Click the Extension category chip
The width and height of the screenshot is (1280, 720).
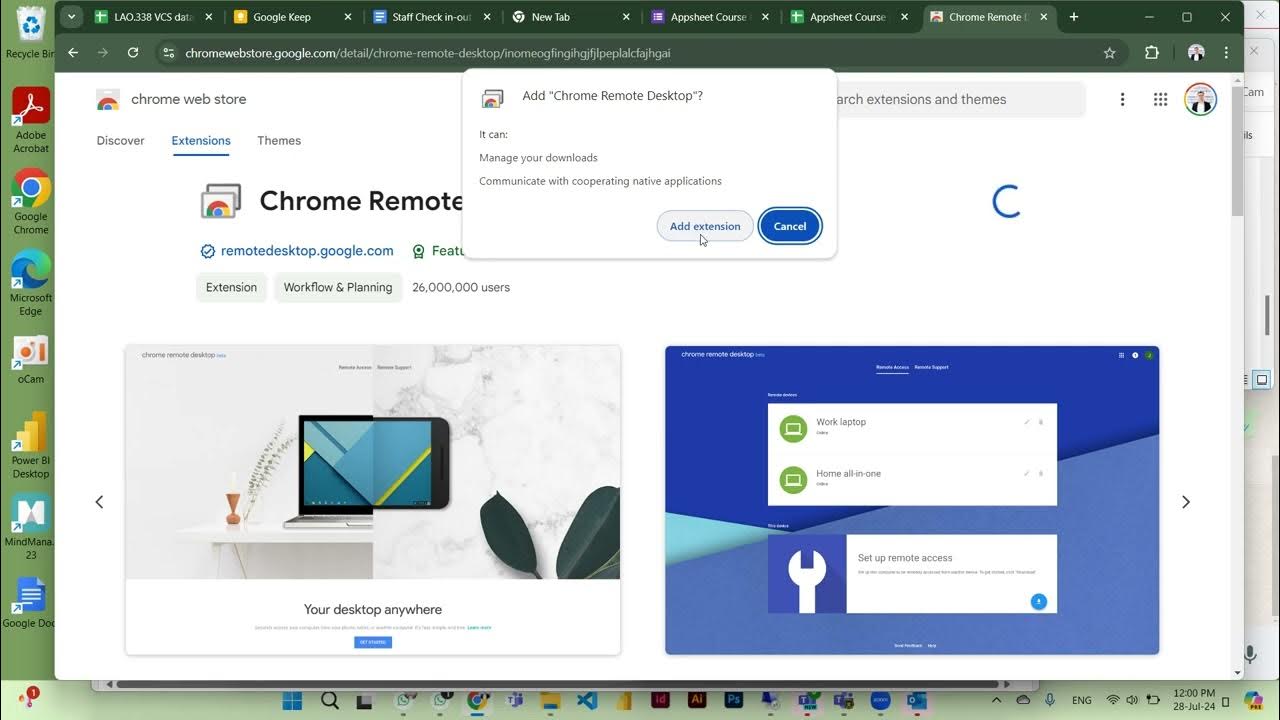(x=231, y=287)
